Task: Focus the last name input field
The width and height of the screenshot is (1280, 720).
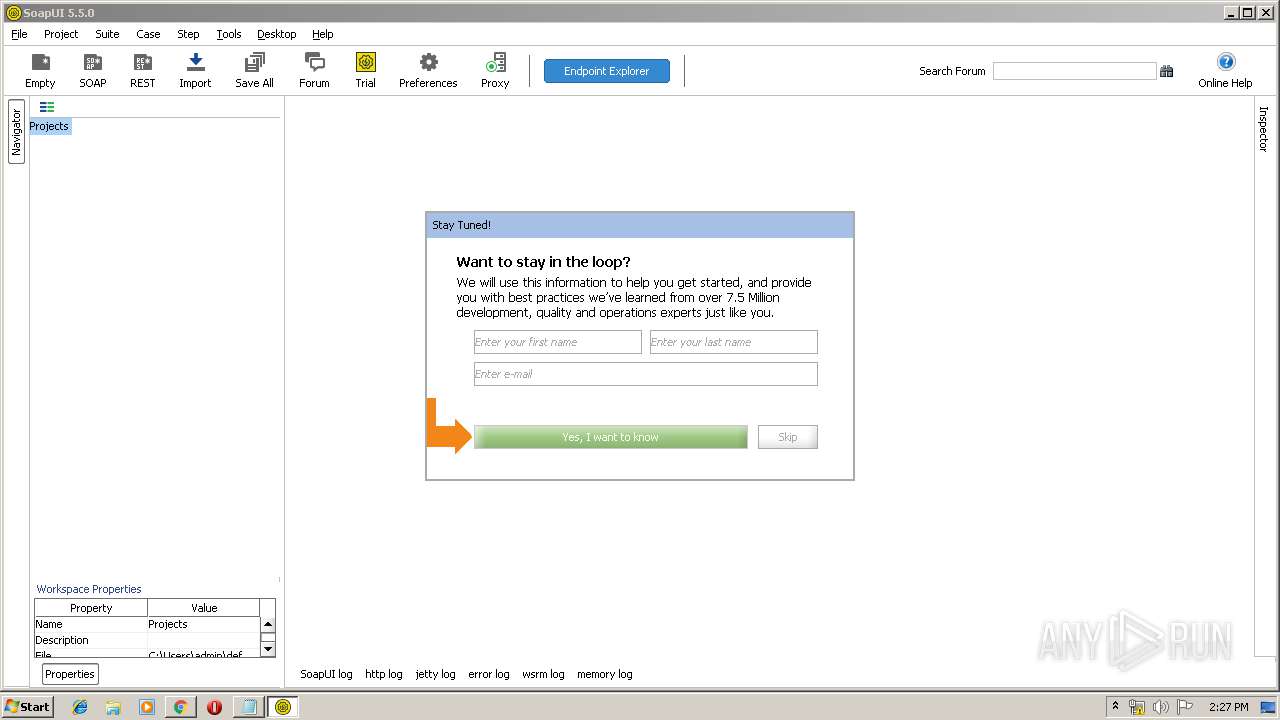Action: [734, 342]
